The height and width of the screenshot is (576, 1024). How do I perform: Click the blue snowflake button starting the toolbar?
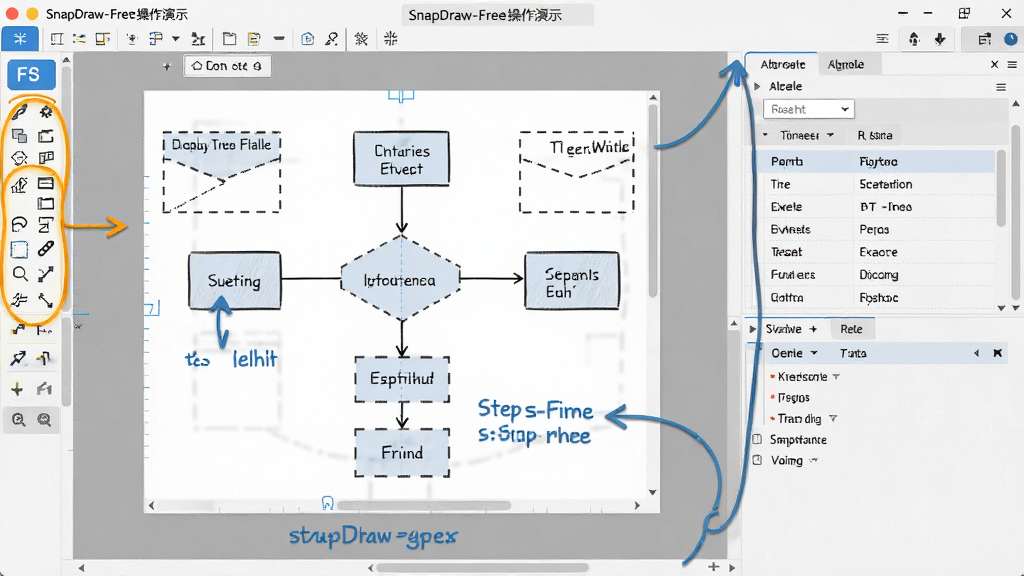pos(20,39)
